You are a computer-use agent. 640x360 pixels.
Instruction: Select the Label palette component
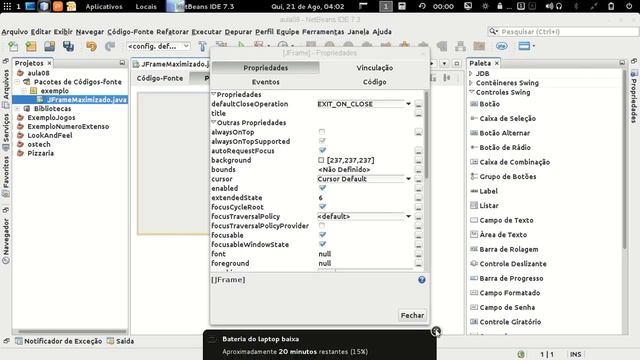coord(484,191)
